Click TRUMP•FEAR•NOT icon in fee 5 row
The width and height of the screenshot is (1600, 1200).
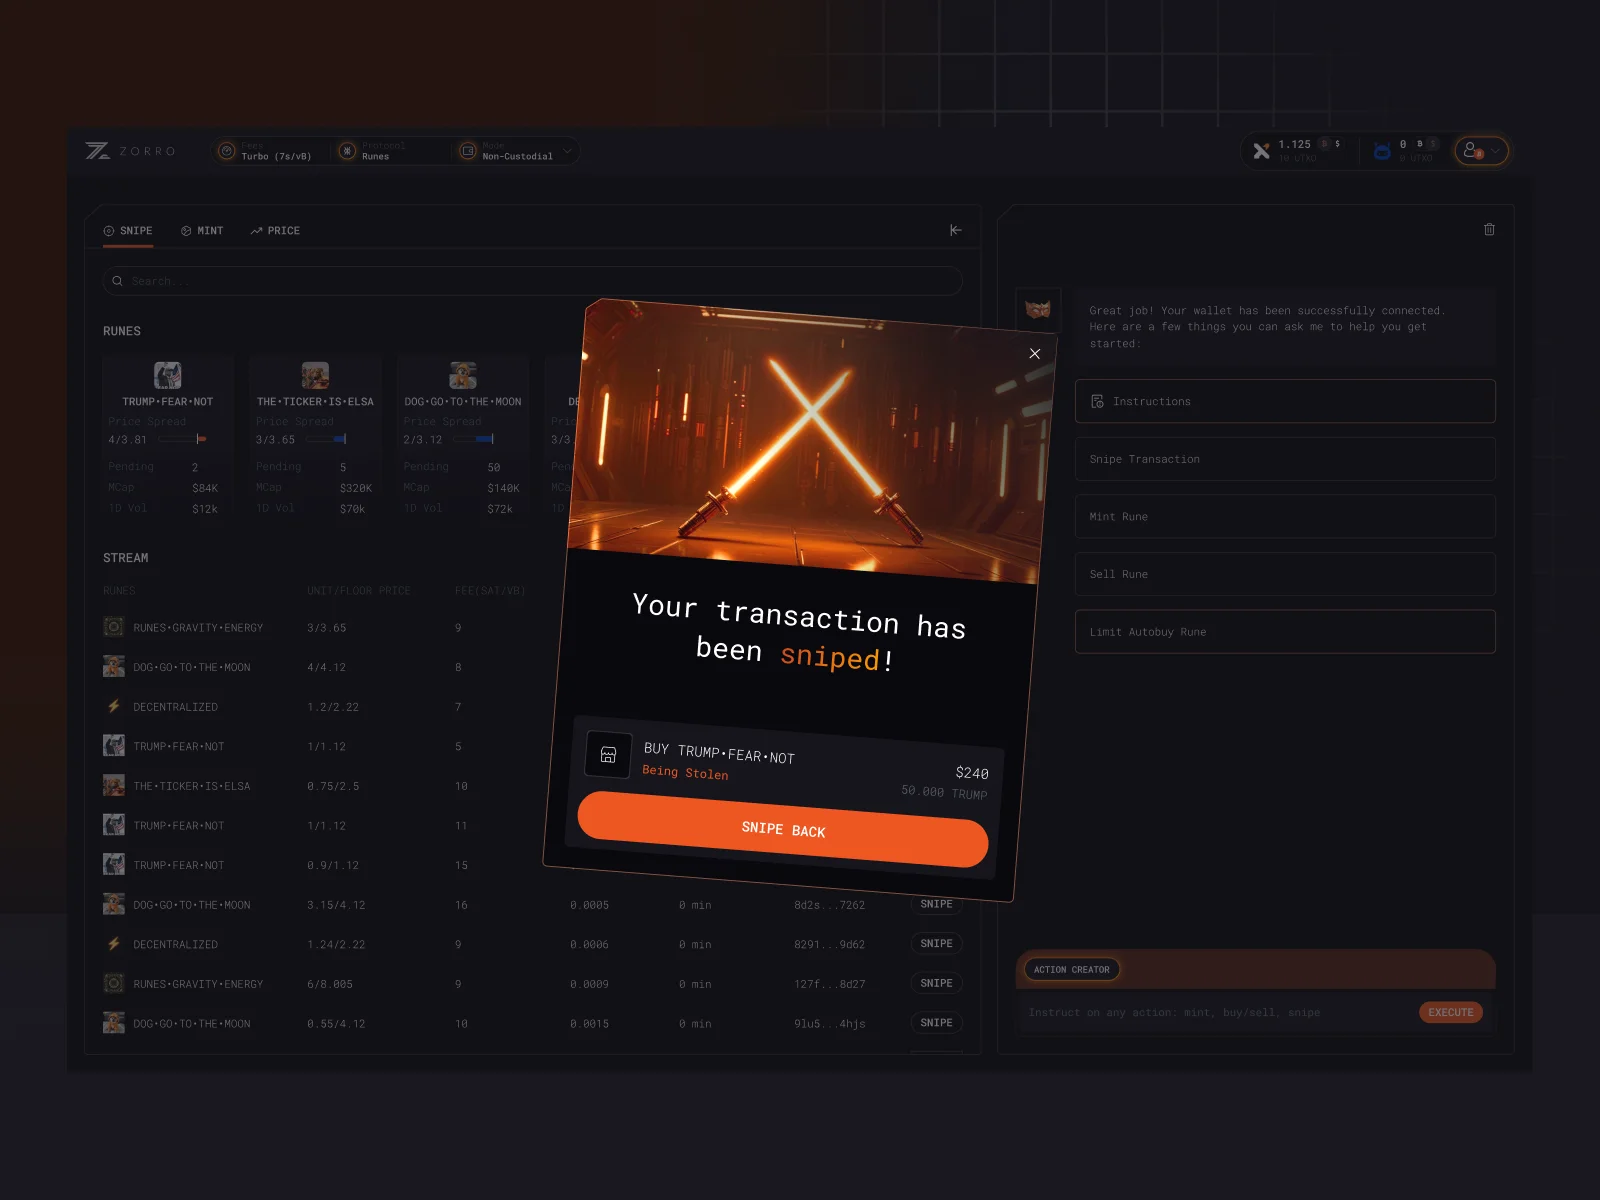point(114,746)
